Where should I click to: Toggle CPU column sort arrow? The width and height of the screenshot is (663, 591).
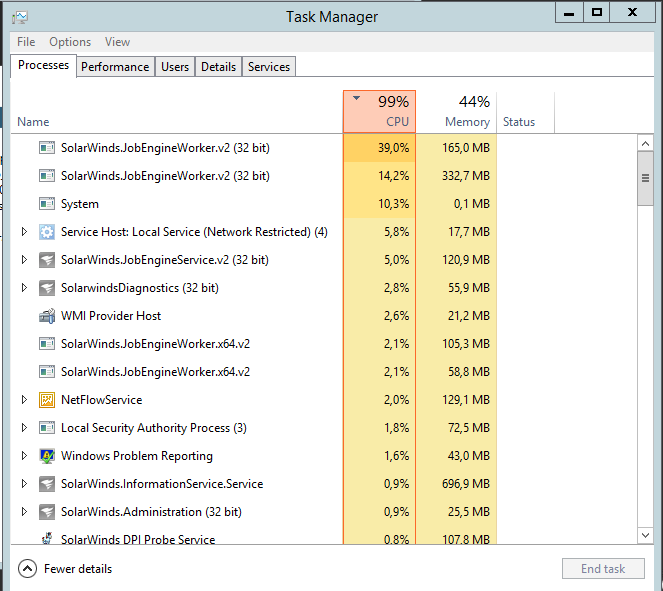coord(356,98)
